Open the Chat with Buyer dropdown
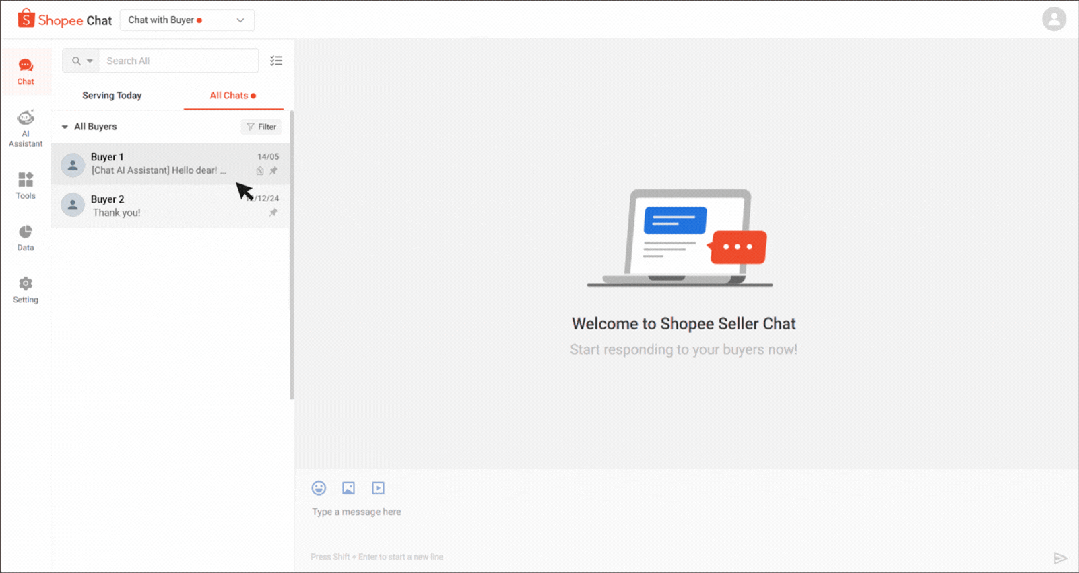1079x573 pixels. (x=187, y=20)
